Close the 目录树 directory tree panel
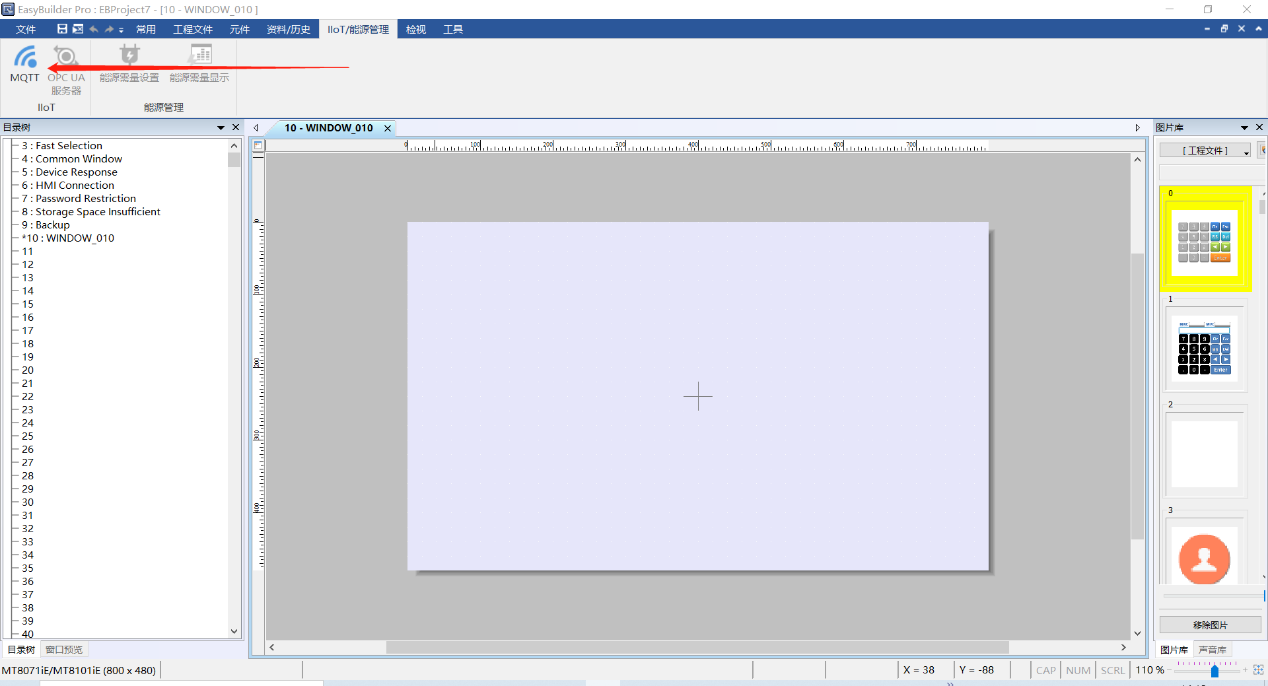Image resolution: width=1268 pixels, height=686 pixels. pyautogui.click(x=236, y=127)
